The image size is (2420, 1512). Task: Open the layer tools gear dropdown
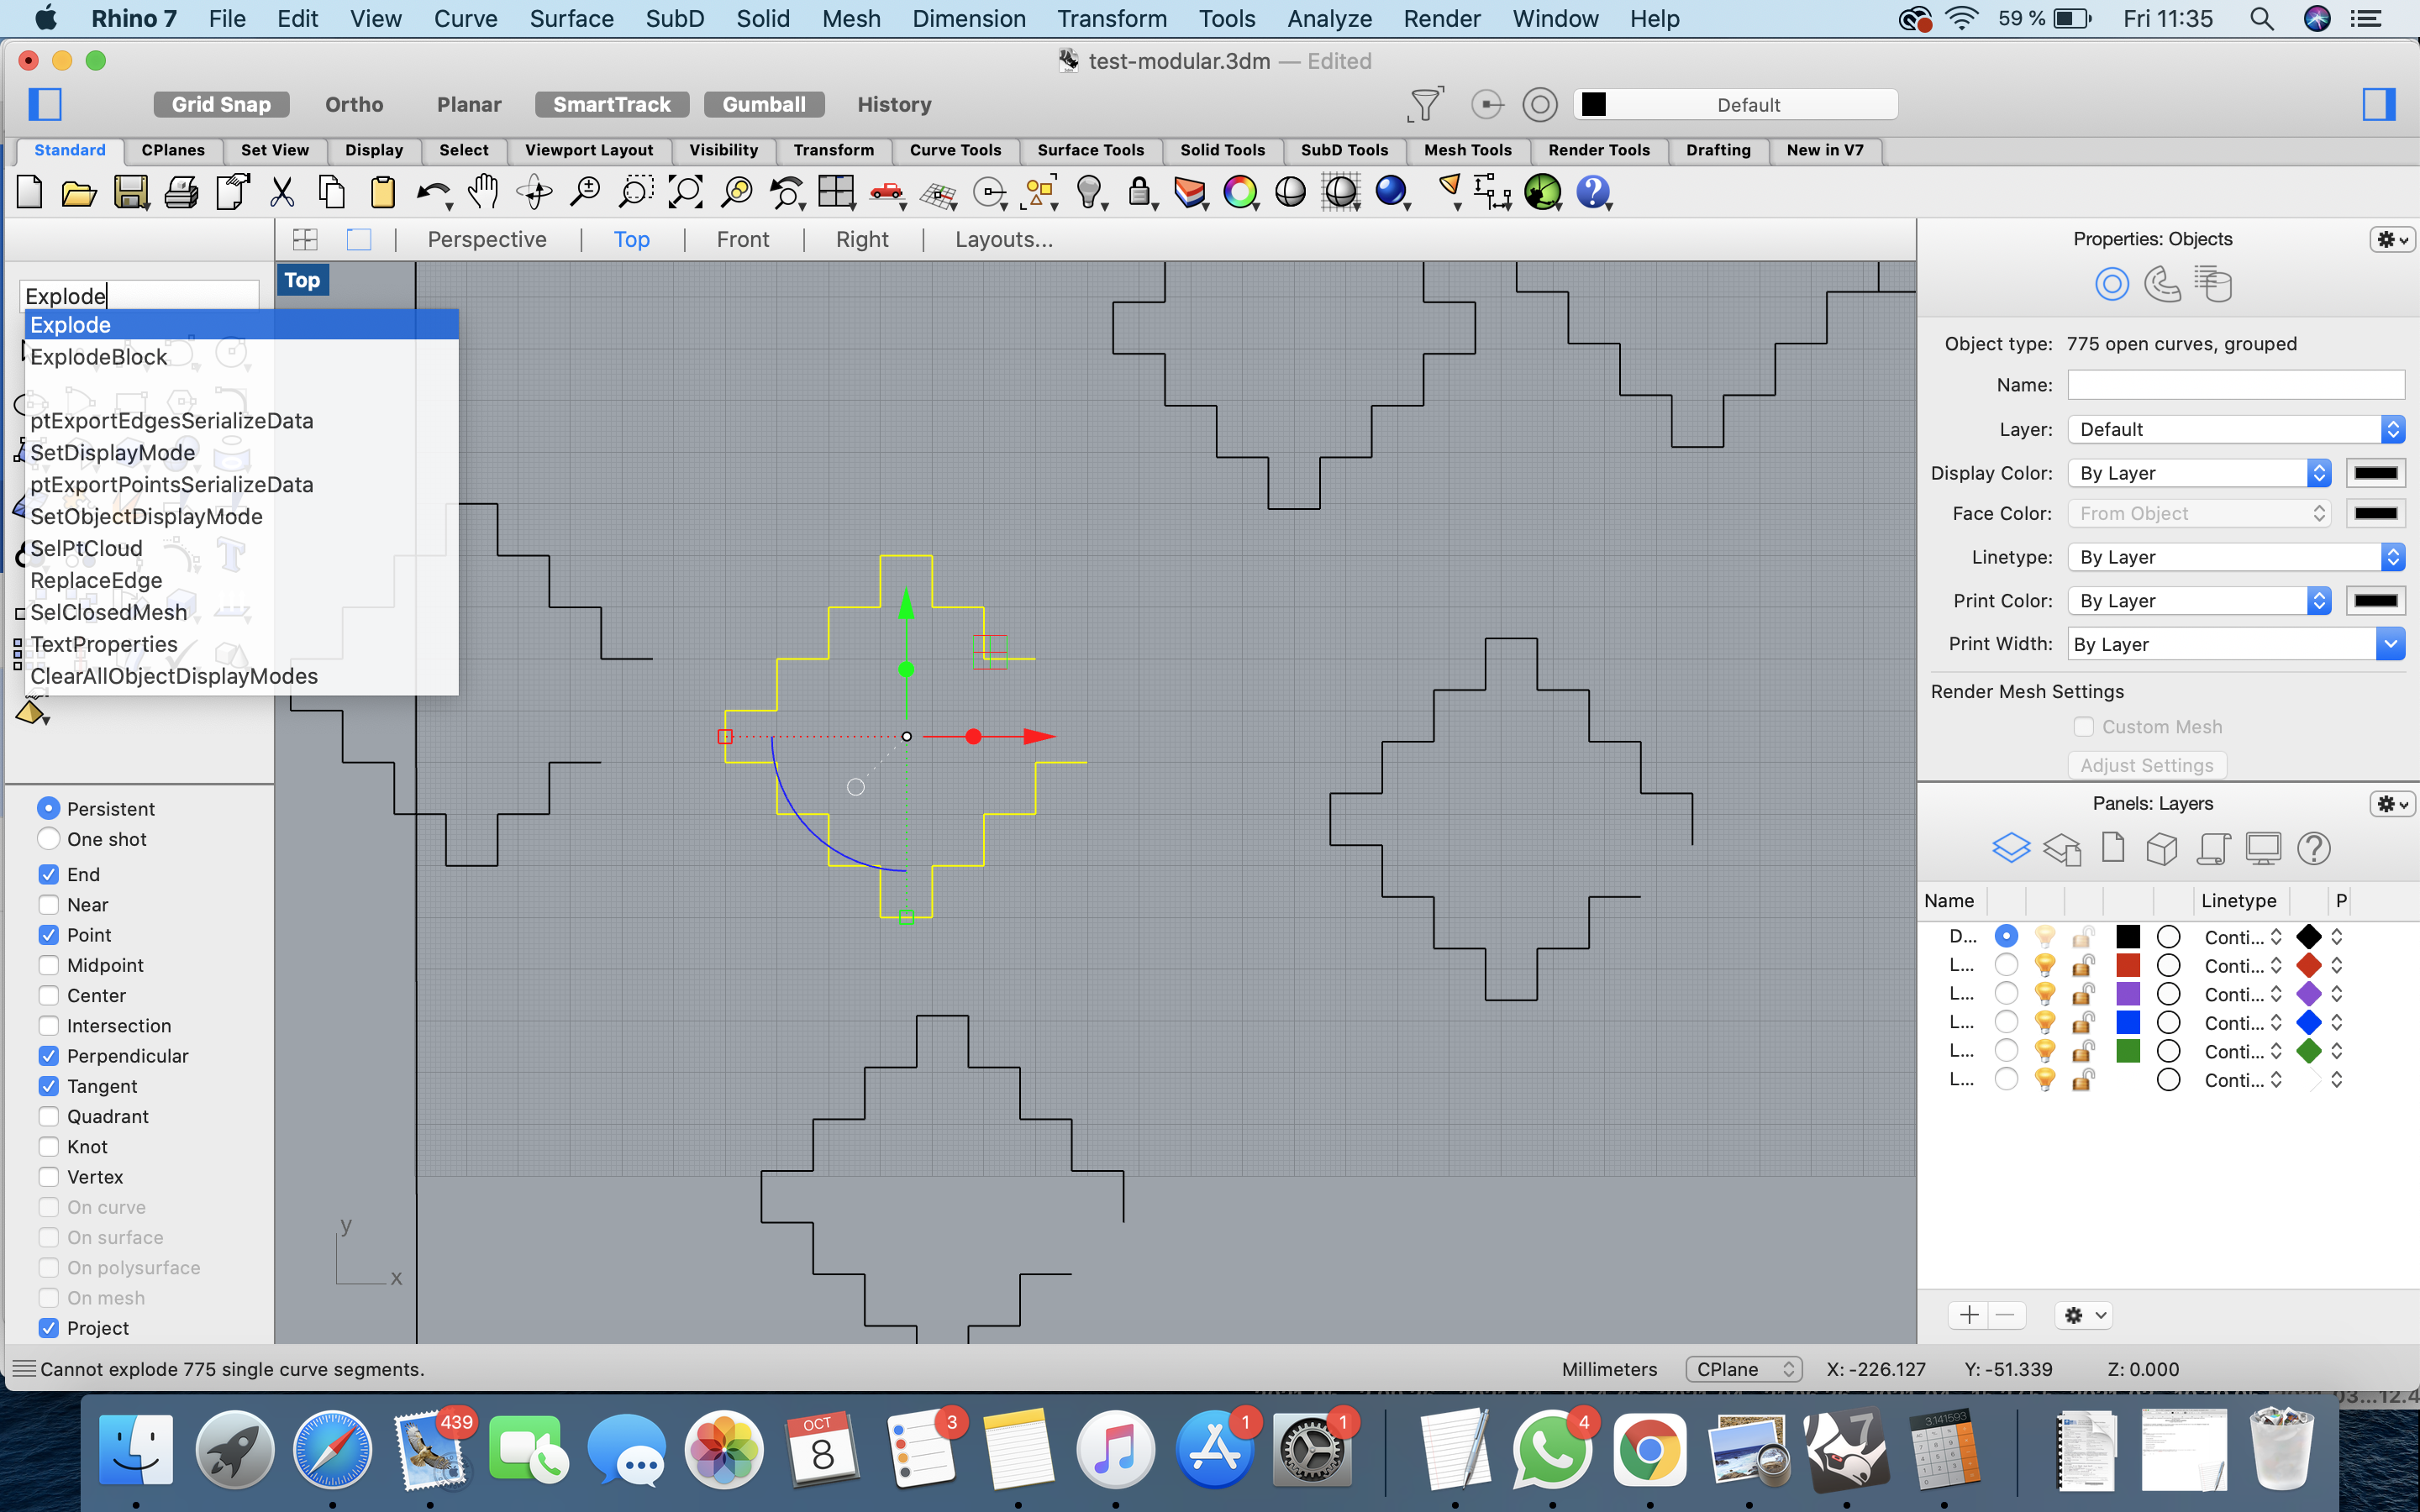pyautogui.click(x=2085, y=1315)
